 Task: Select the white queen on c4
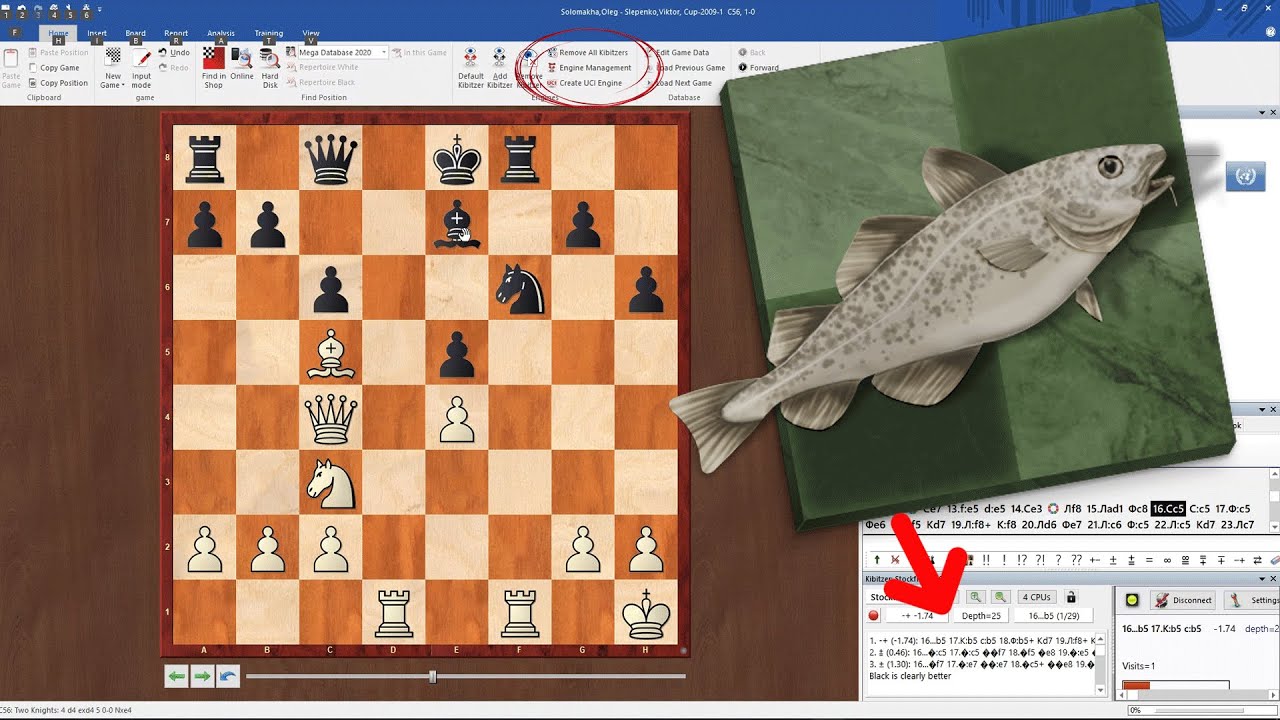click(x=332, y=417)
